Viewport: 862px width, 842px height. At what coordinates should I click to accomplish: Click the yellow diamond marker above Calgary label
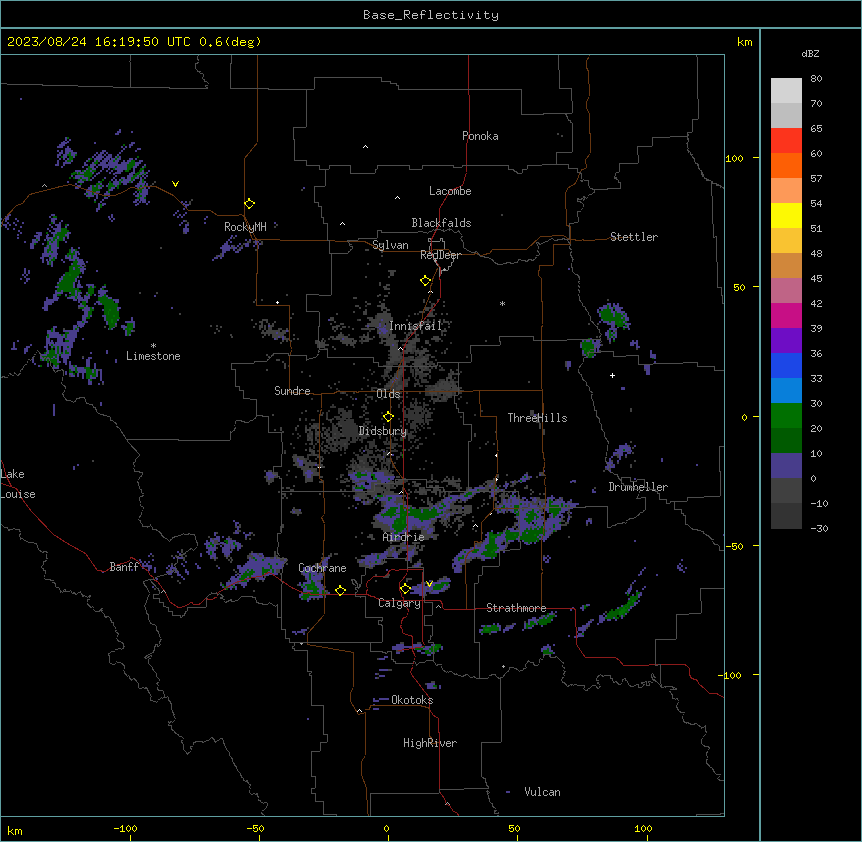coord(405,589)
